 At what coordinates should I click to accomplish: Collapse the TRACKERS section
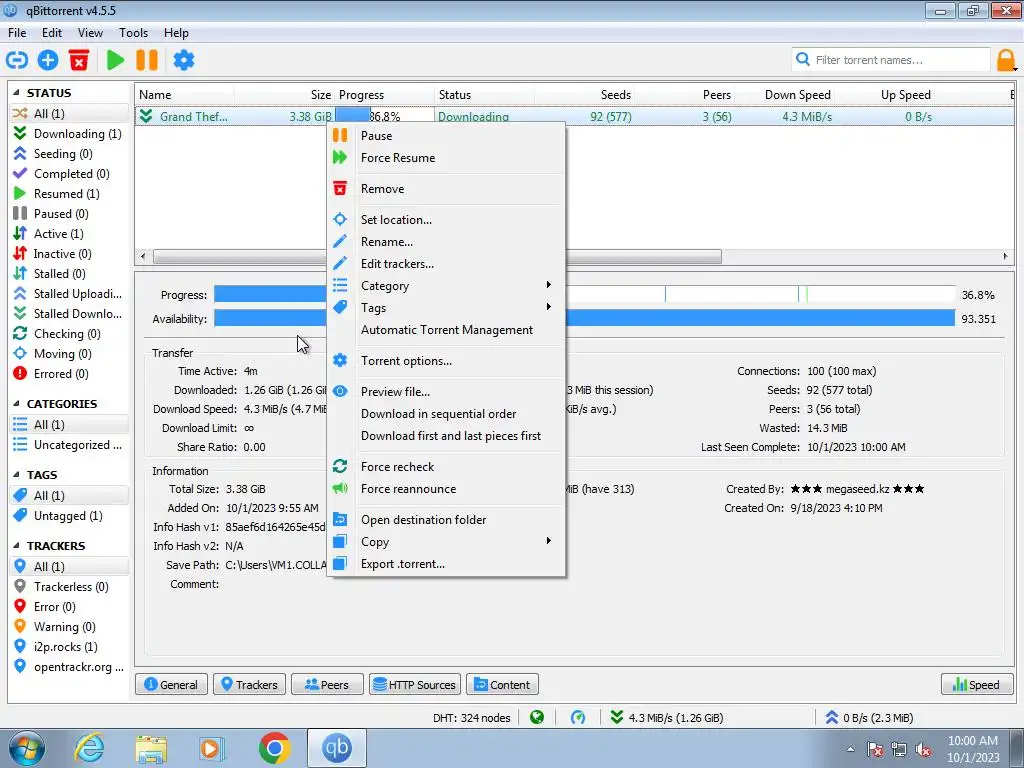click(16, 545)
